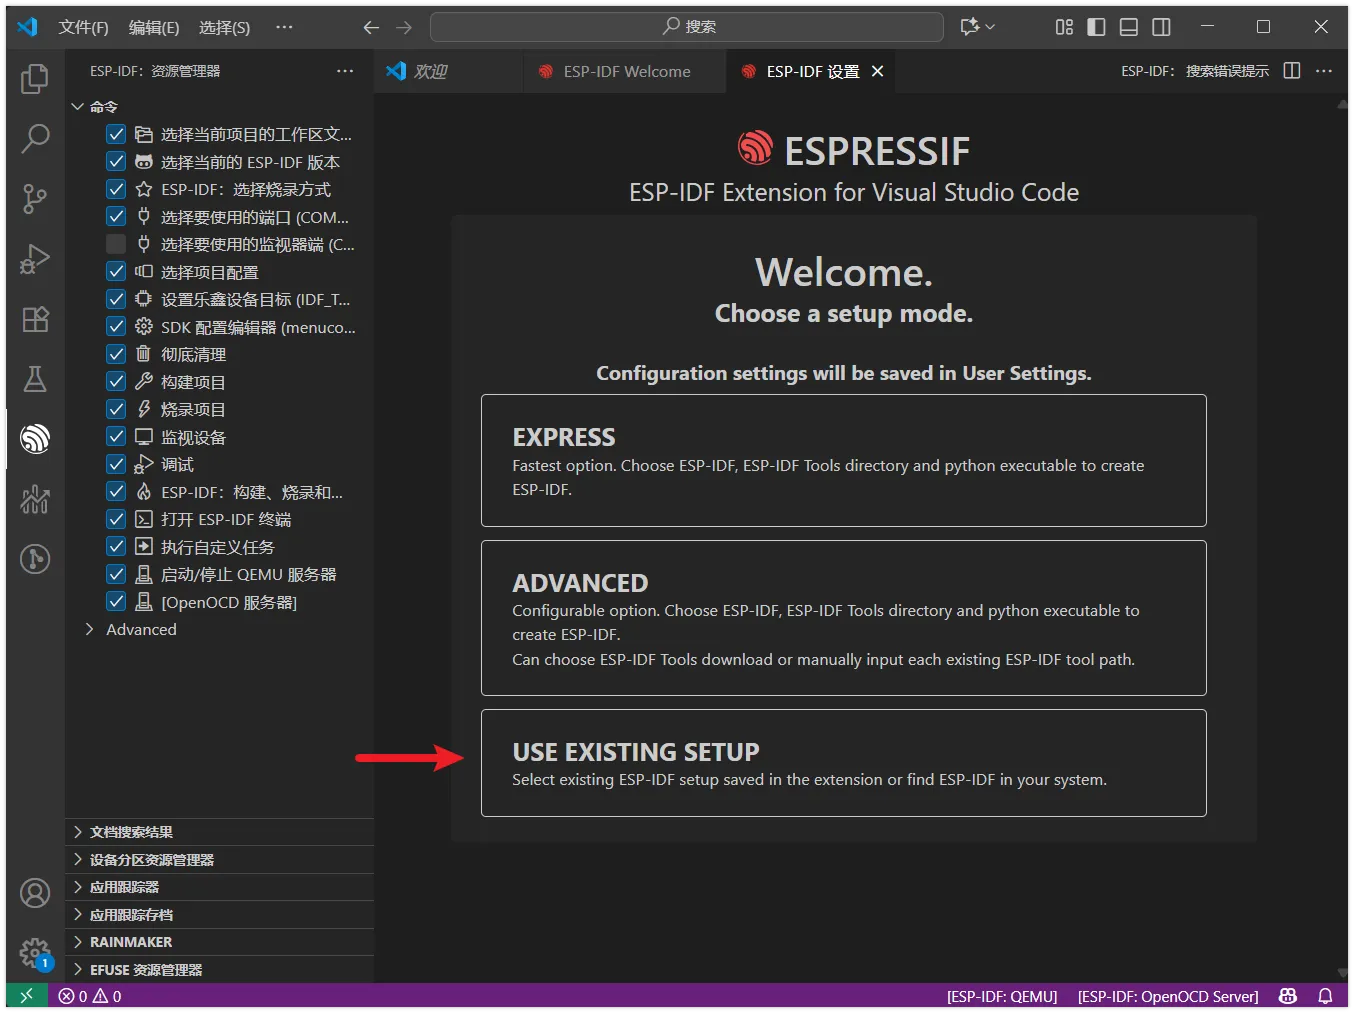Uncheck the 烧录项目 command checkbox
The width and height of the screenshot is (1354, 1013).
coord(115,408)
